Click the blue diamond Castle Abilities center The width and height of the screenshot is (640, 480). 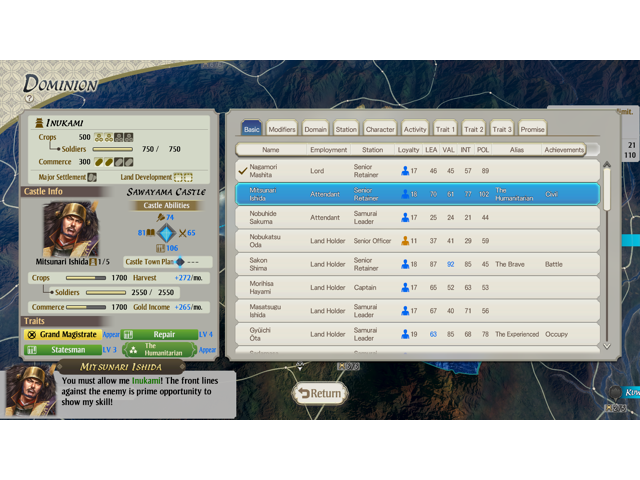(x=167, y=233)
